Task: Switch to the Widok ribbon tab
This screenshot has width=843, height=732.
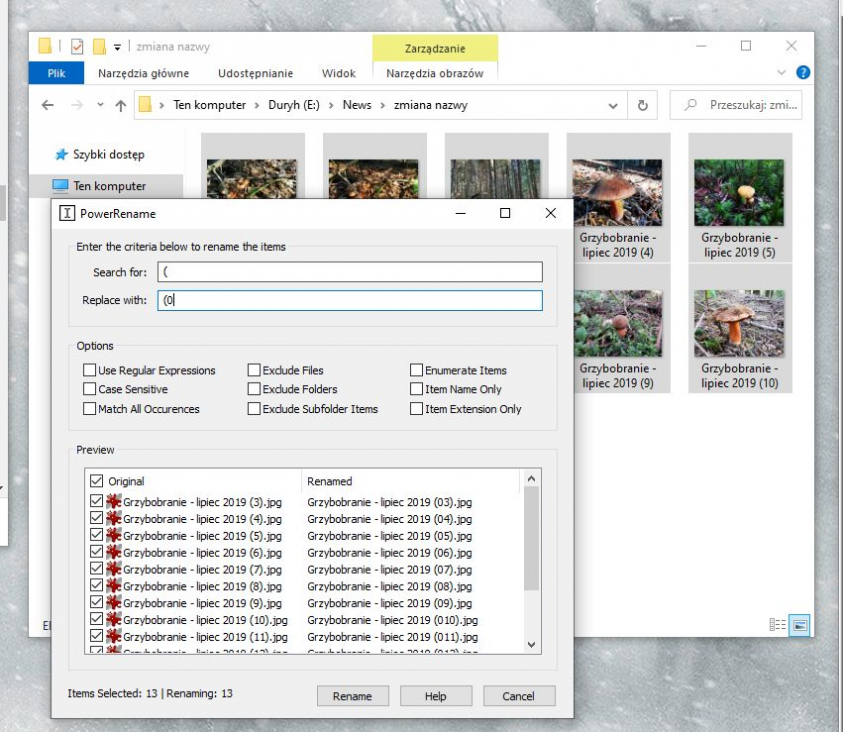Action: coord(338,72)
